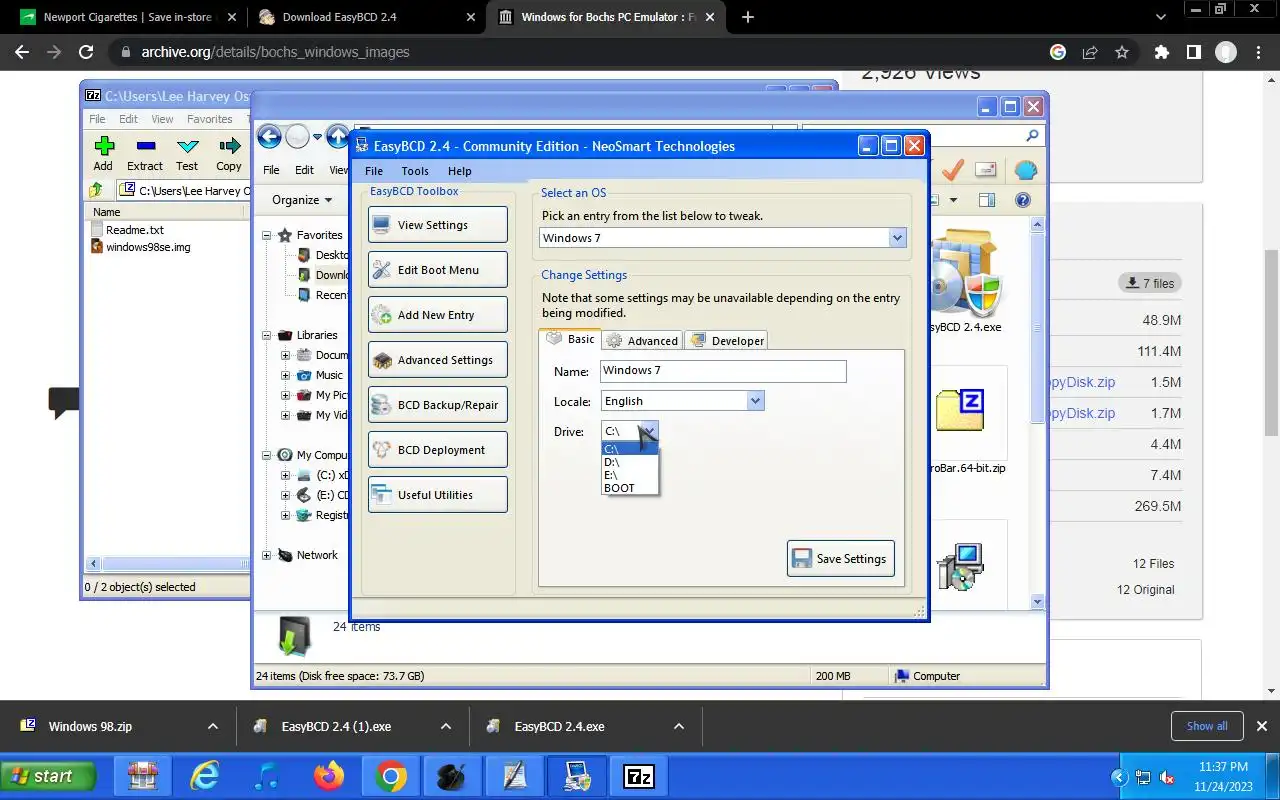Viewport: 1280px width, 800px height.
Task: Open Chrome from taskbar
Action: pyautogui.click(x=390, y=776)
